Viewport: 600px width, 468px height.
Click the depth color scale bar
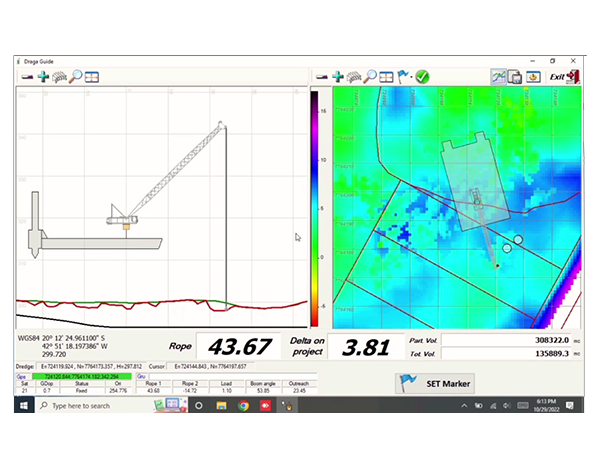click(x=314, y=205)
